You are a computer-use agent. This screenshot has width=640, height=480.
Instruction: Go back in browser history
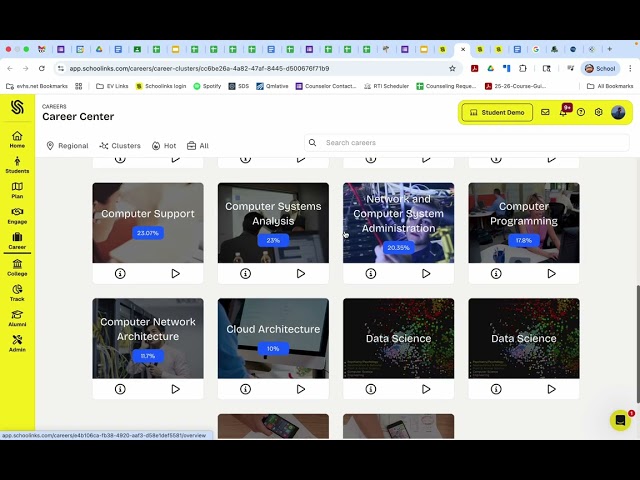[x=10, y=68]
